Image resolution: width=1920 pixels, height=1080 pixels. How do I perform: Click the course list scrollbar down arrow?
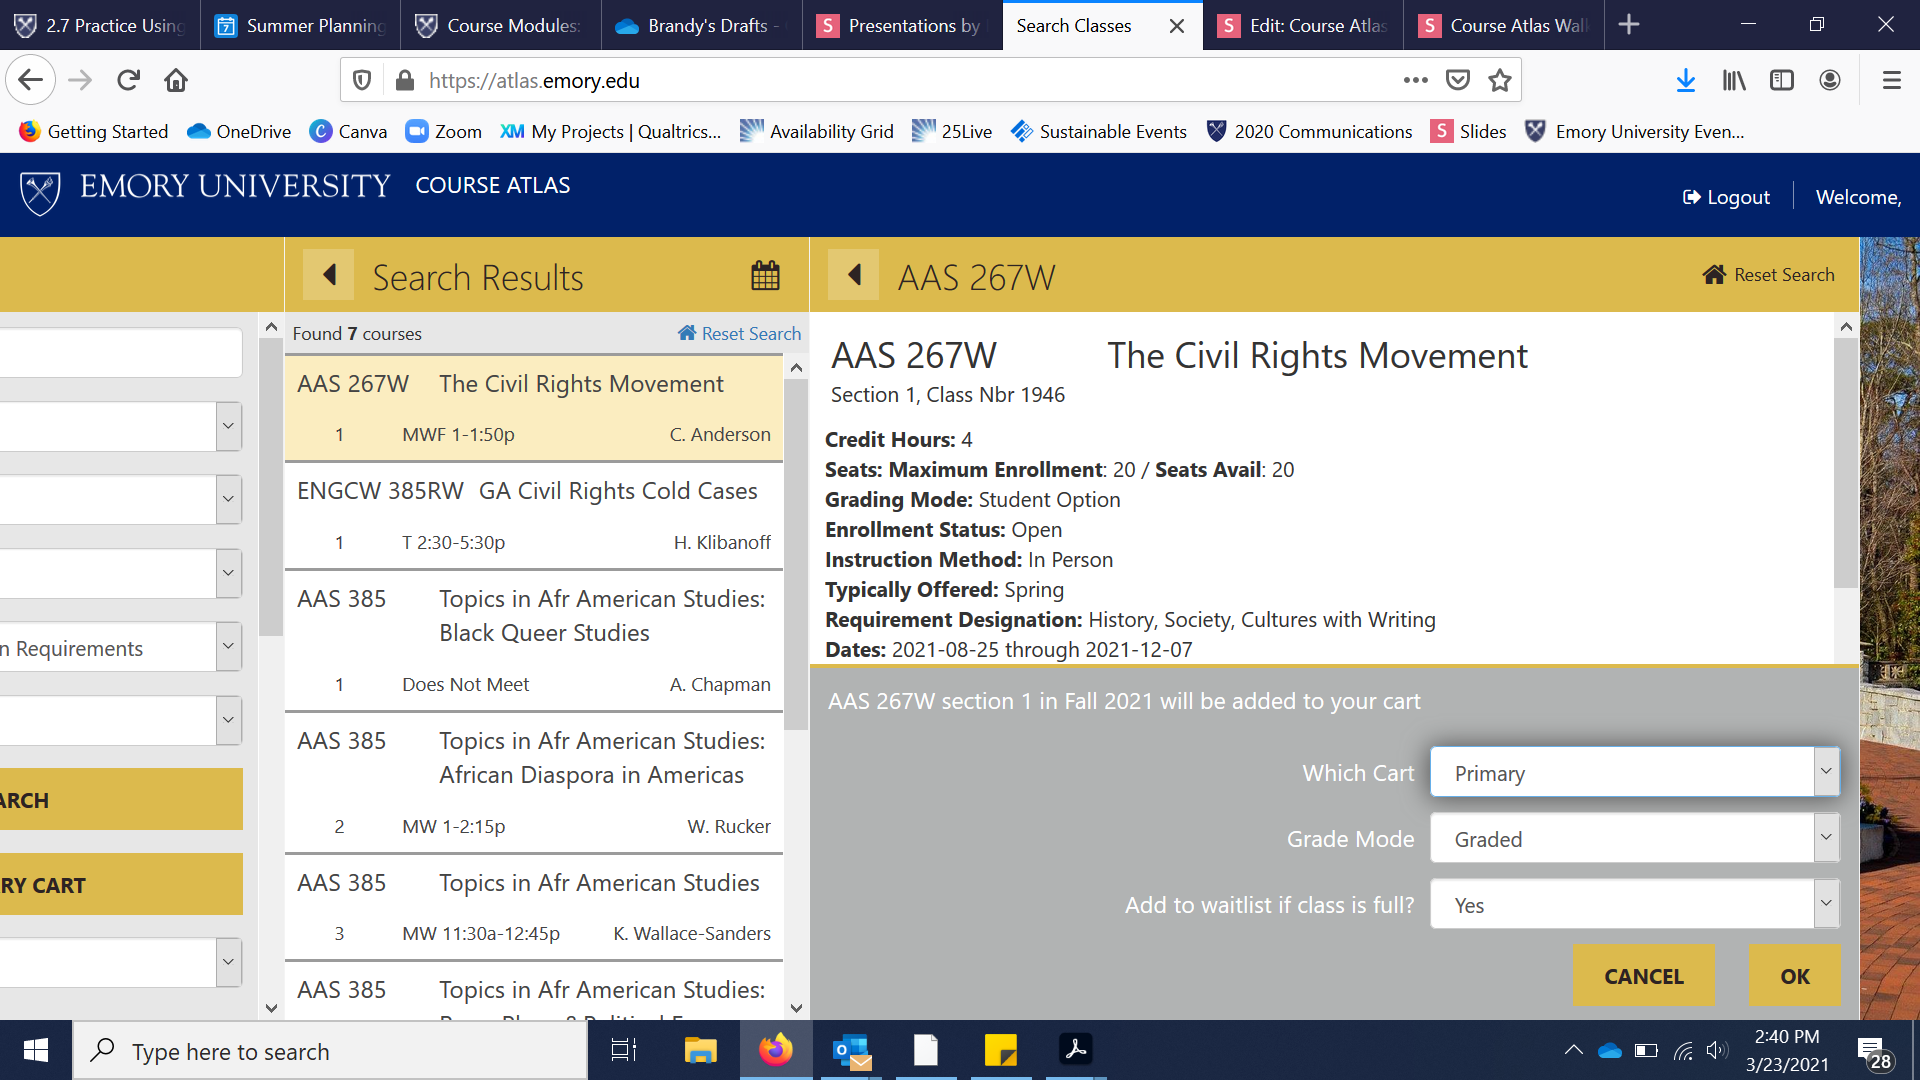796,1008
